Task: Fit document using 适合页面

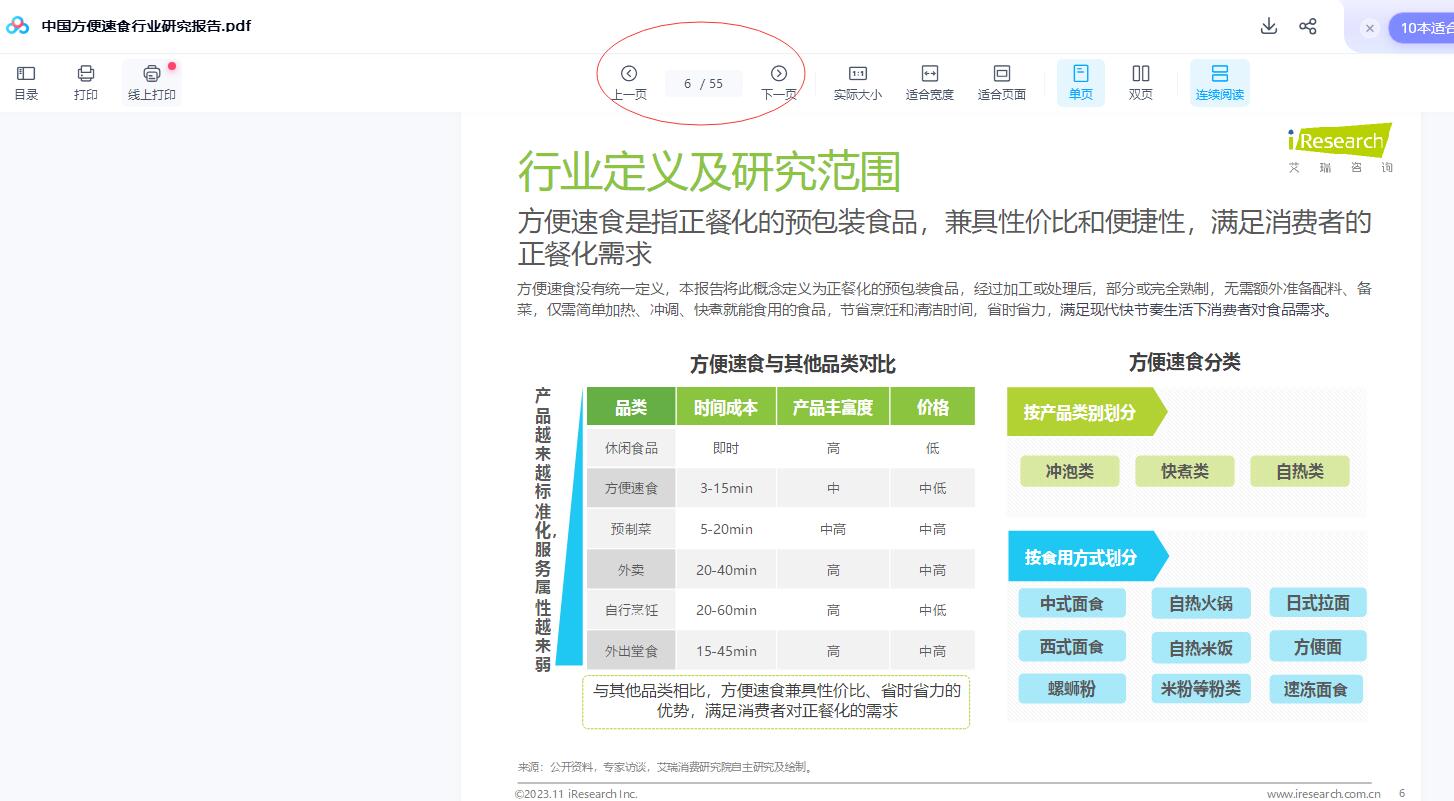Action: click(x=1001, y=83)
